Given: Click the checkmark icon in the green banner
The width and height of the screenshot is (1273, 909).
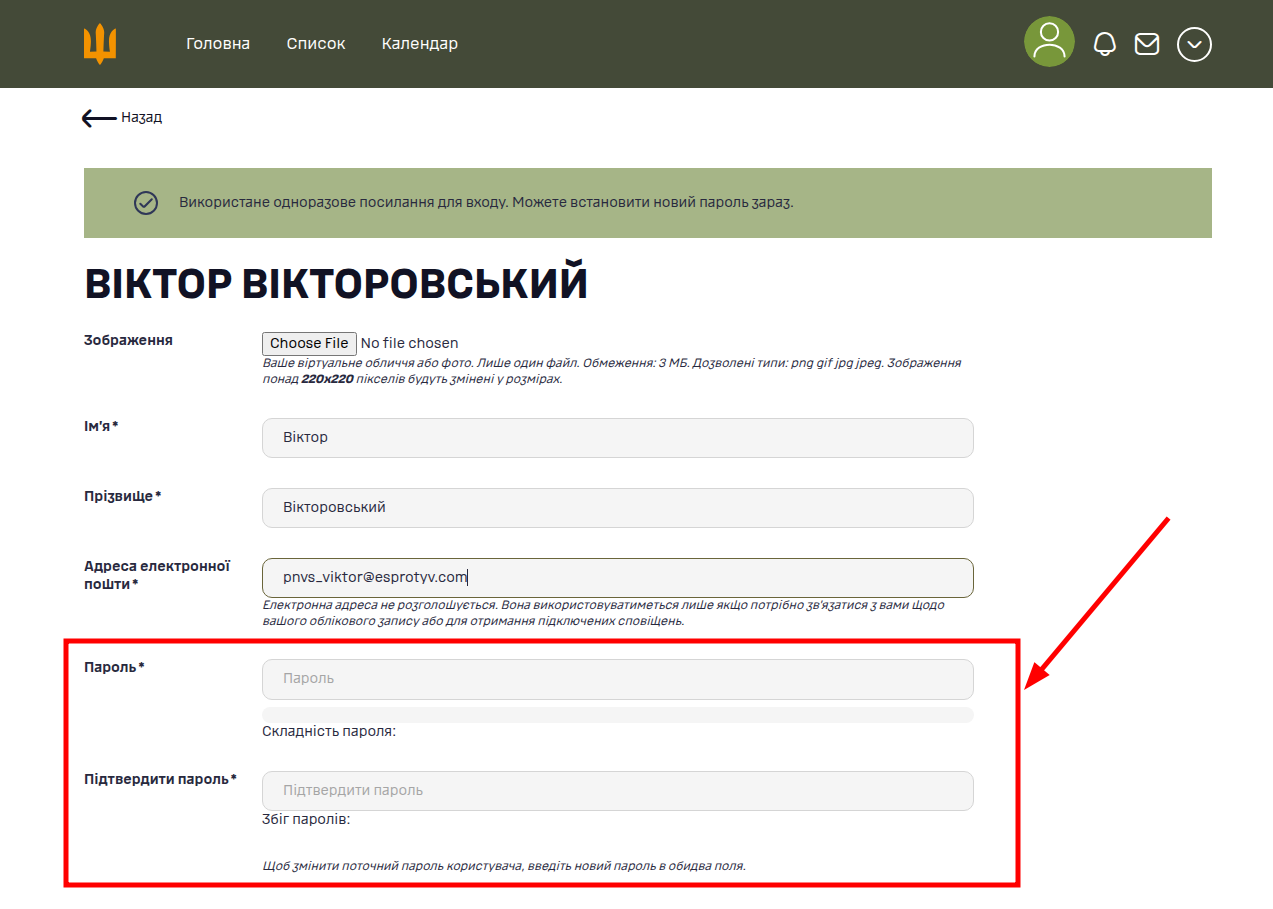Looking at the screenshot, I should point(146,202).
